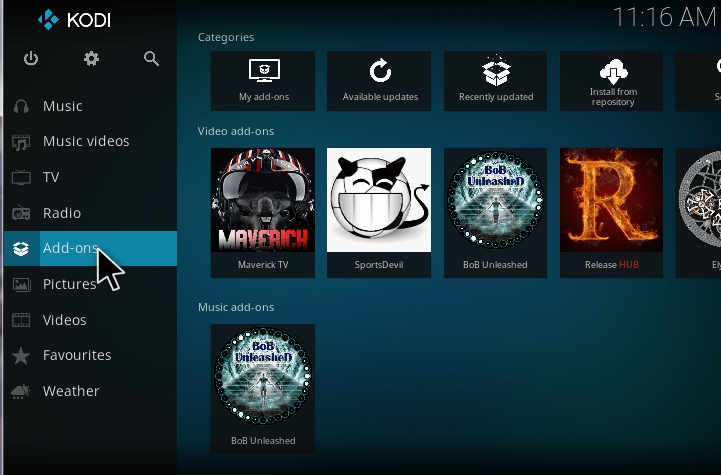
Task: Open the Radio section
Action: pos(62,213)
